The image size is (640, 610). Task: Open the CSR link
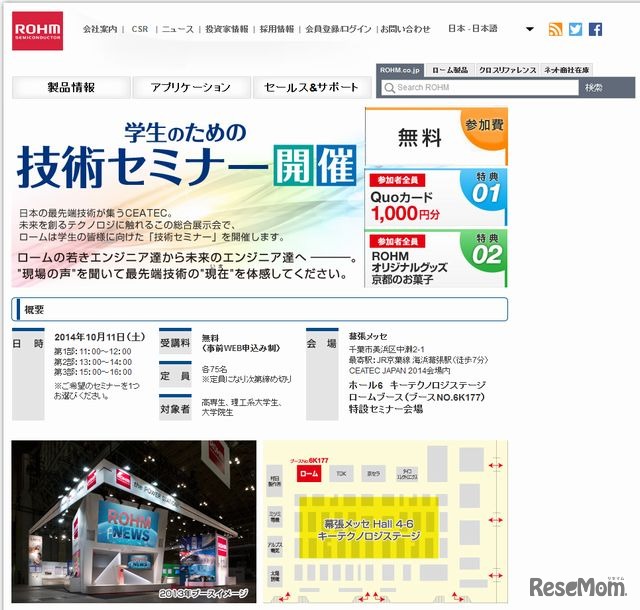tap(140, 29)
